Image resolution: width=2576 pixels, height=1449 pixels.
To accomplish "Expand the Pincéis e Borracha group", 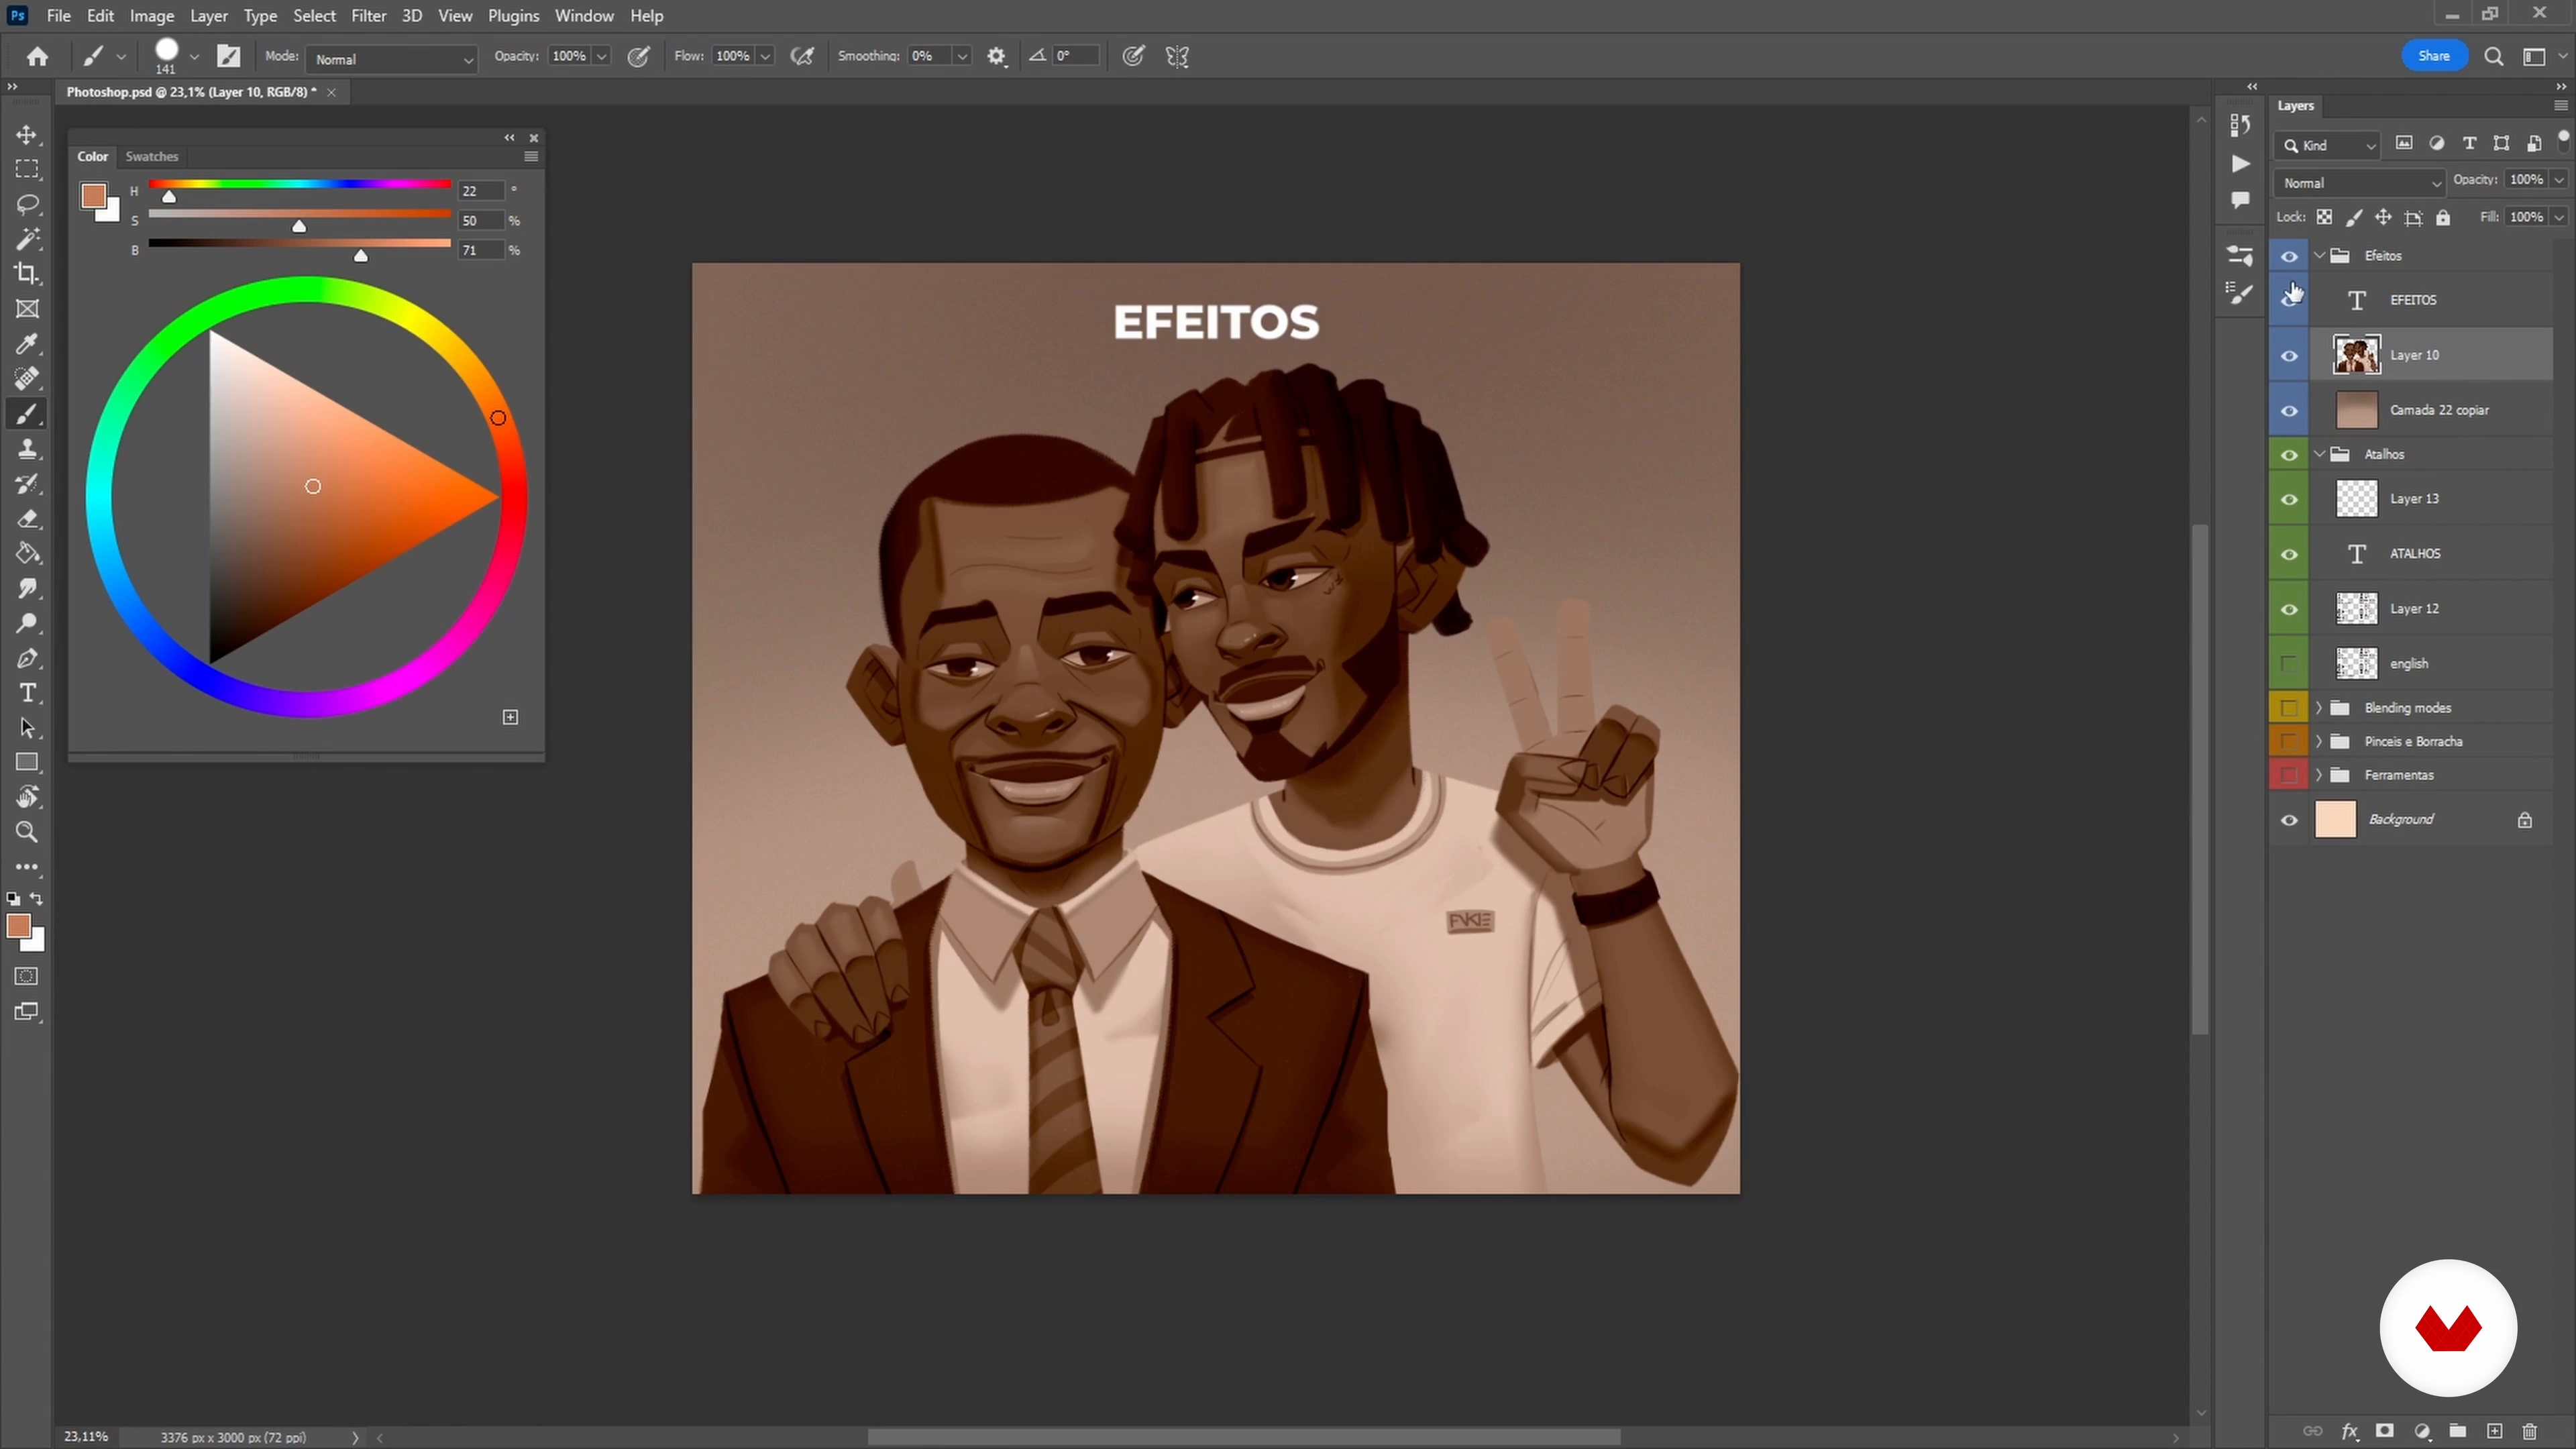I will 2319,742.
